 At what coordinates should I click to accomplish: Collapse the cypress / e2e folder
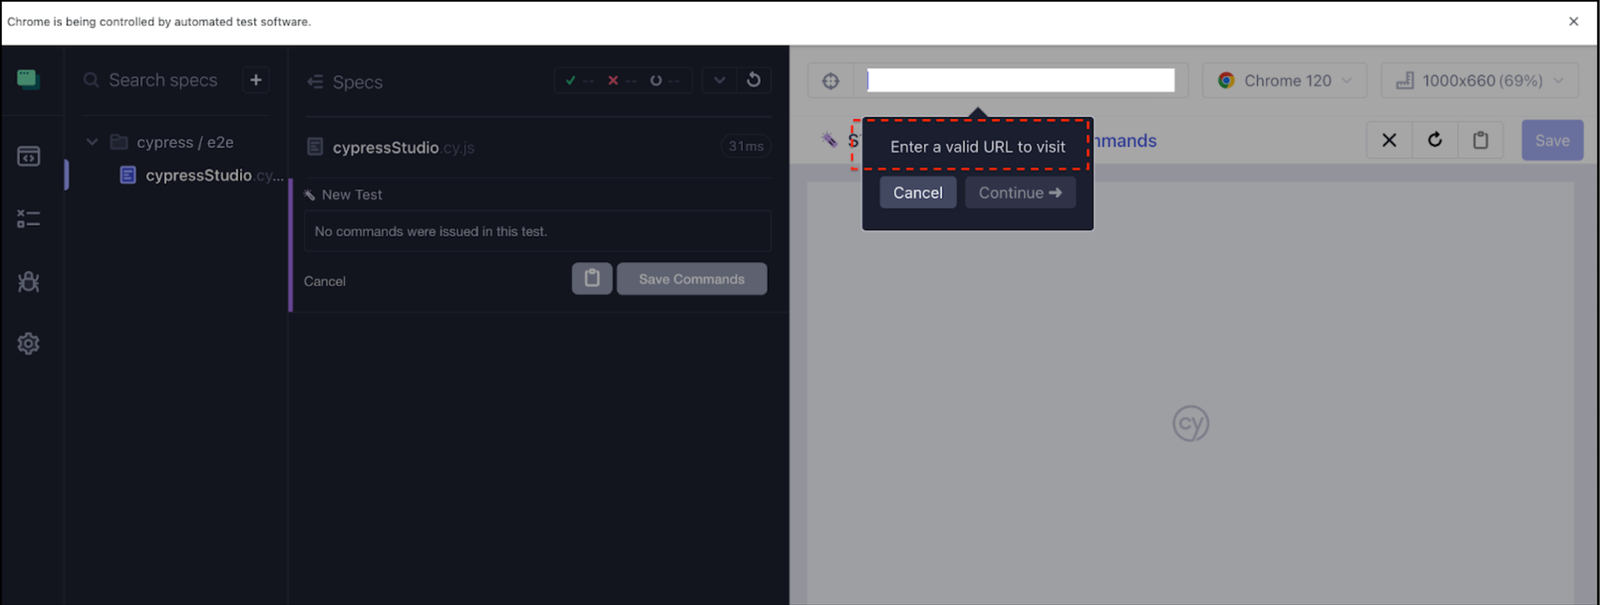92,142
